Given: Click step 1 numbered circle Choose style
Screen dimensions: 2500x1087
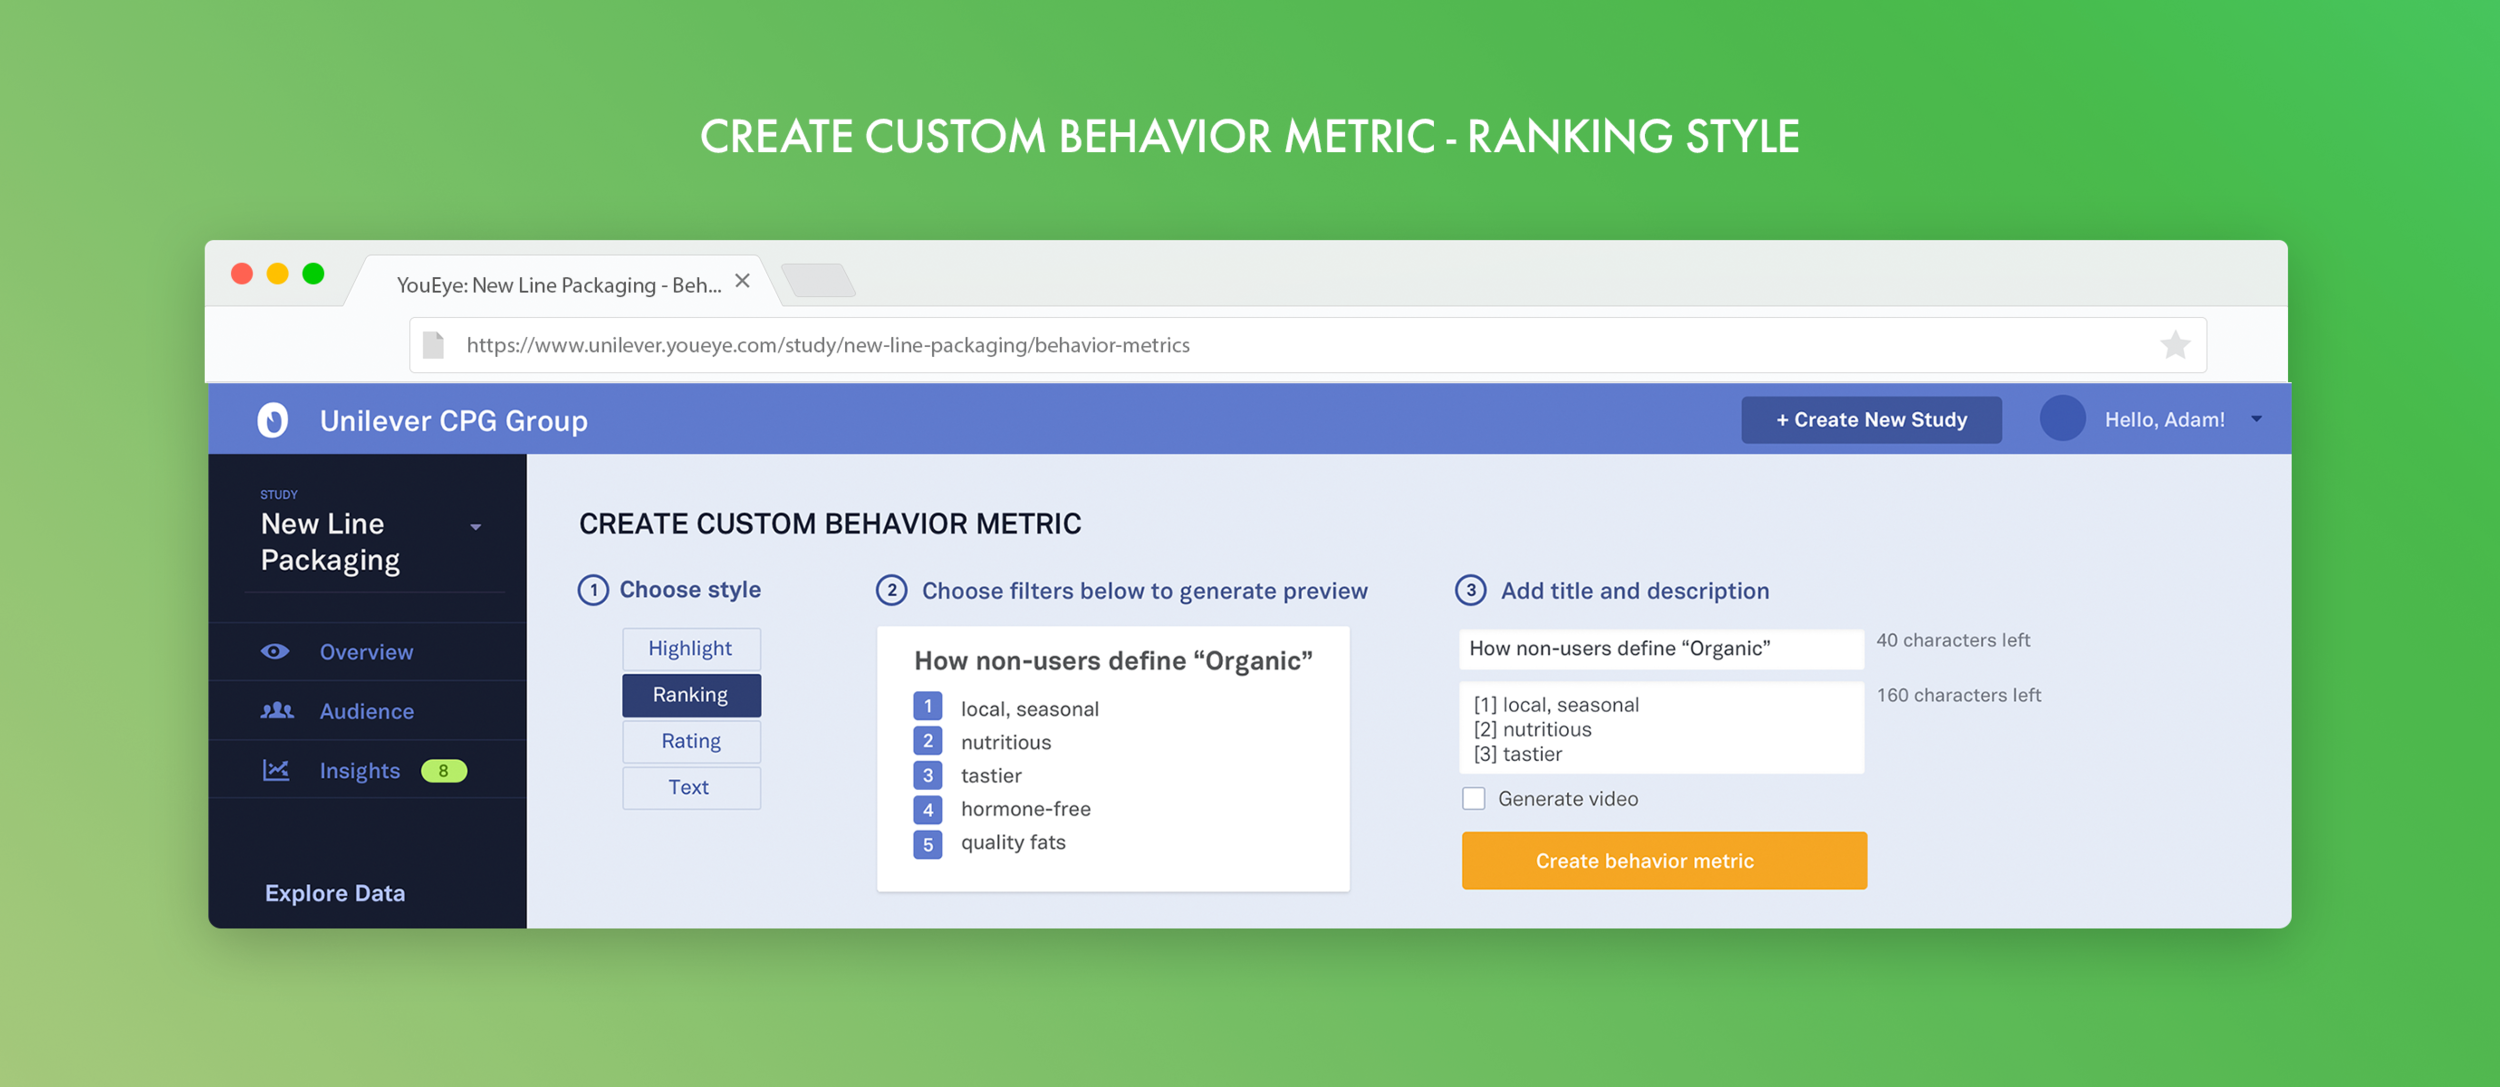Looking at the screenshot, I should [593, 590].
